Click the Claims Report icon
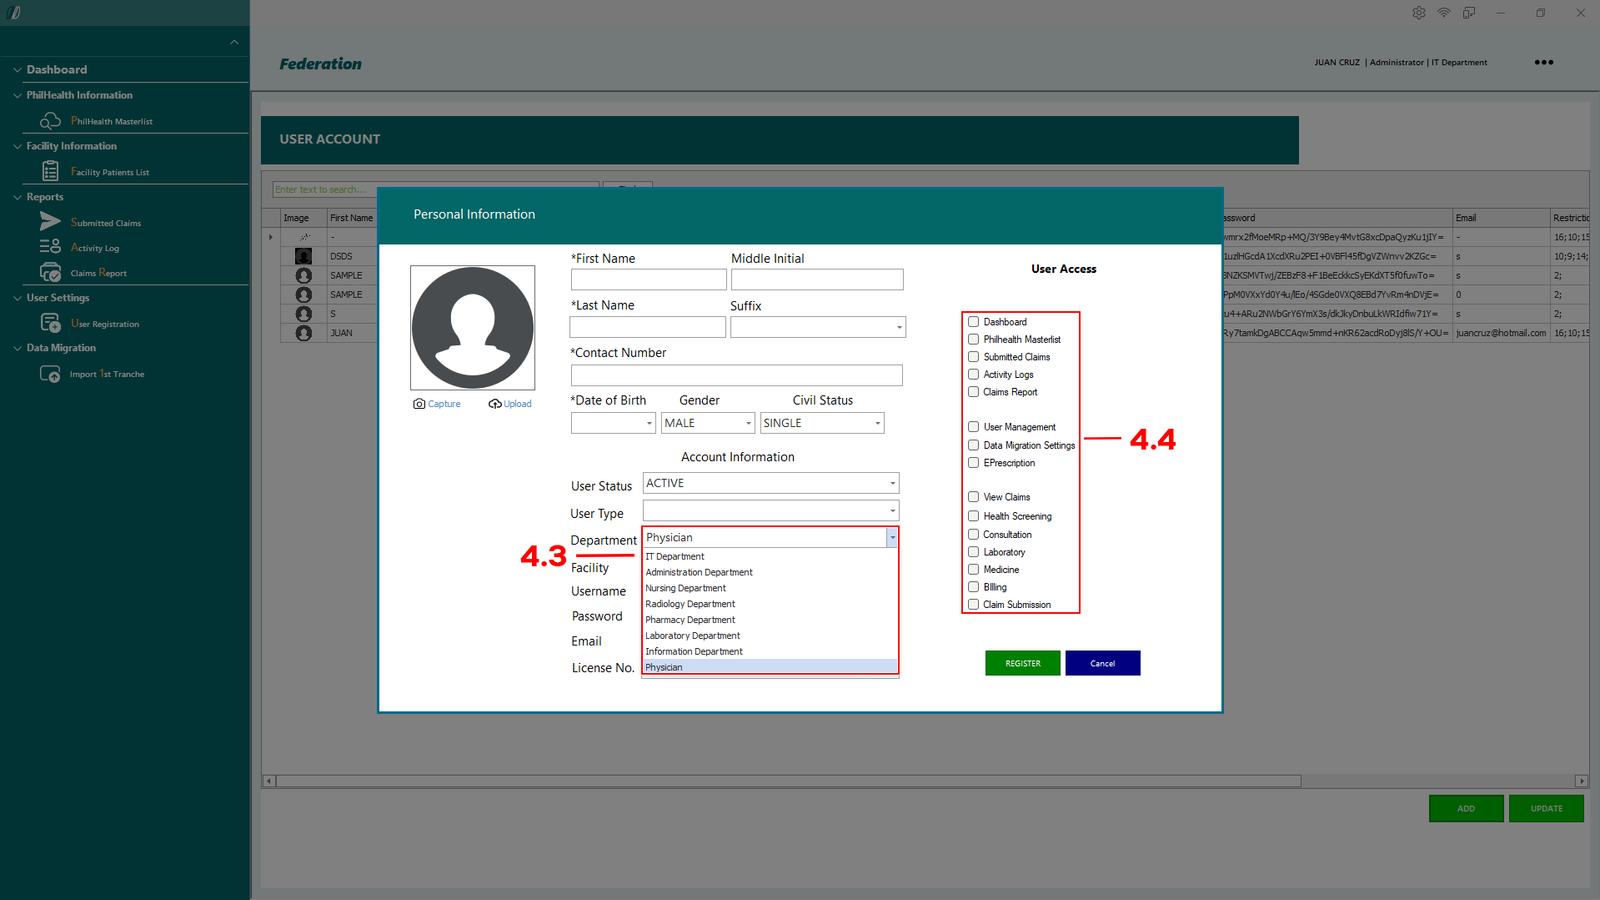This screenshot has height=900, width=1600. [50, 272]
